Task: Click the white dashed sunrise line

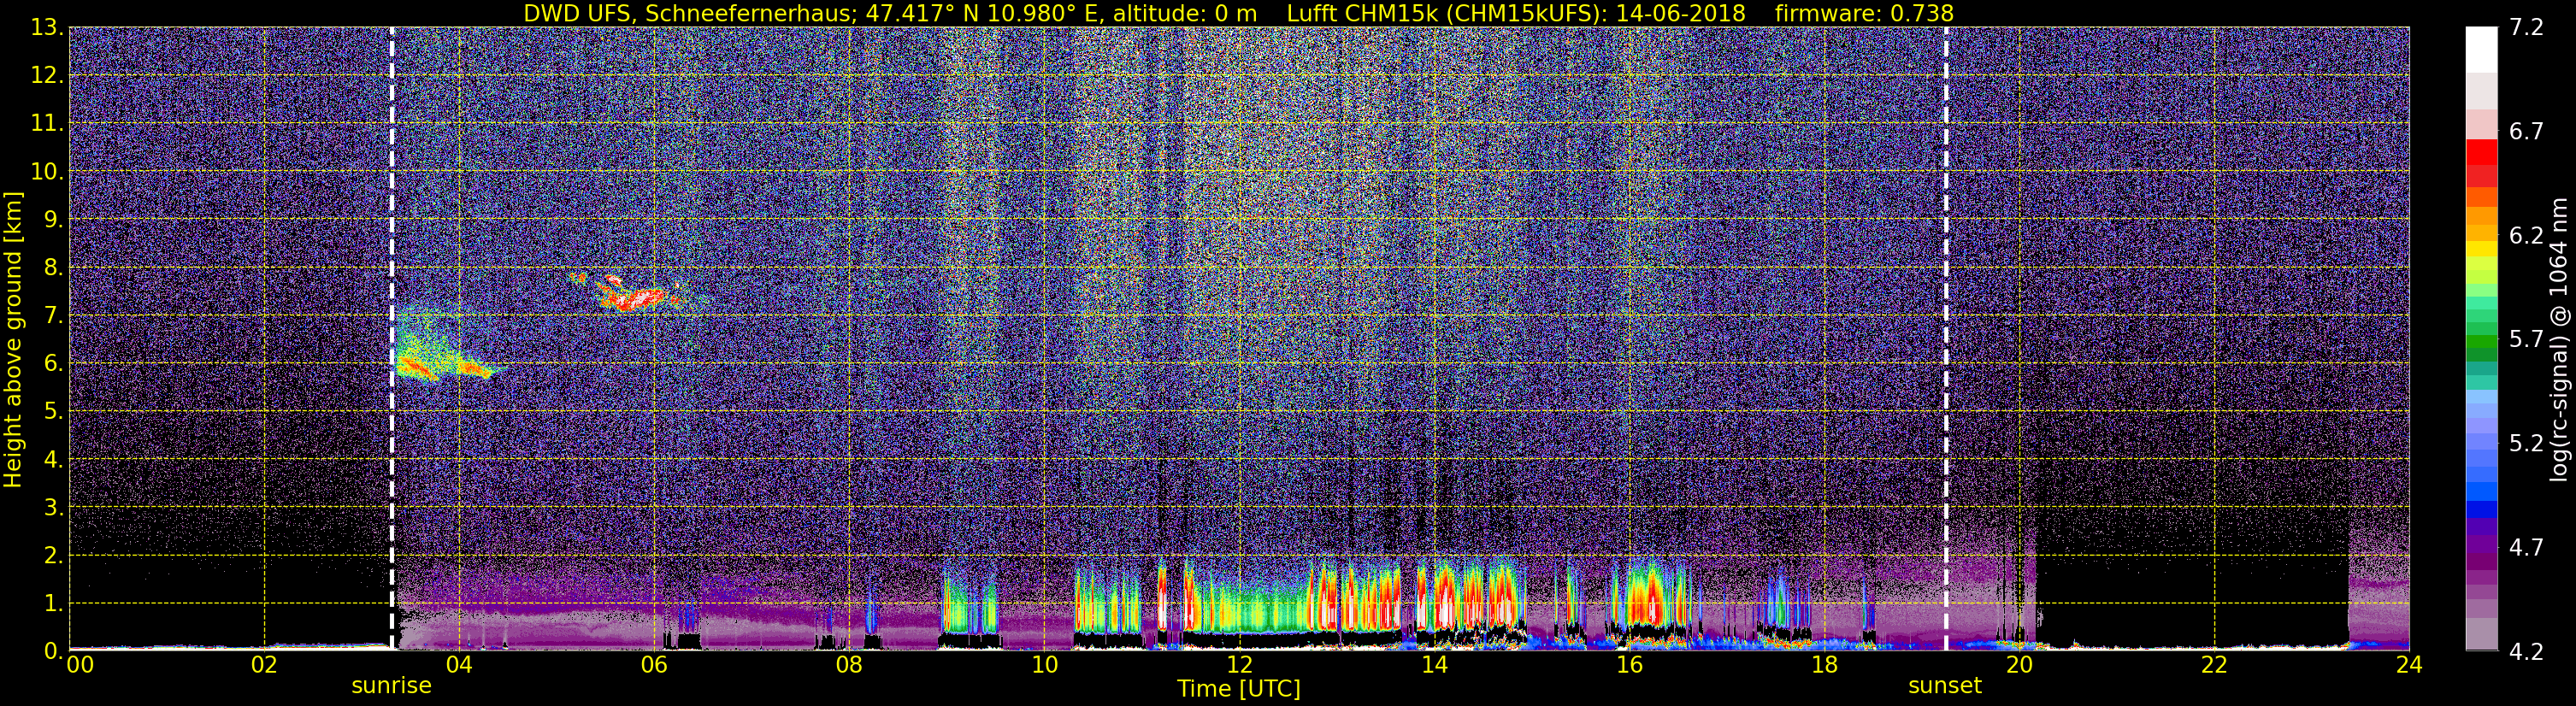Action: [x=391, y=338]
